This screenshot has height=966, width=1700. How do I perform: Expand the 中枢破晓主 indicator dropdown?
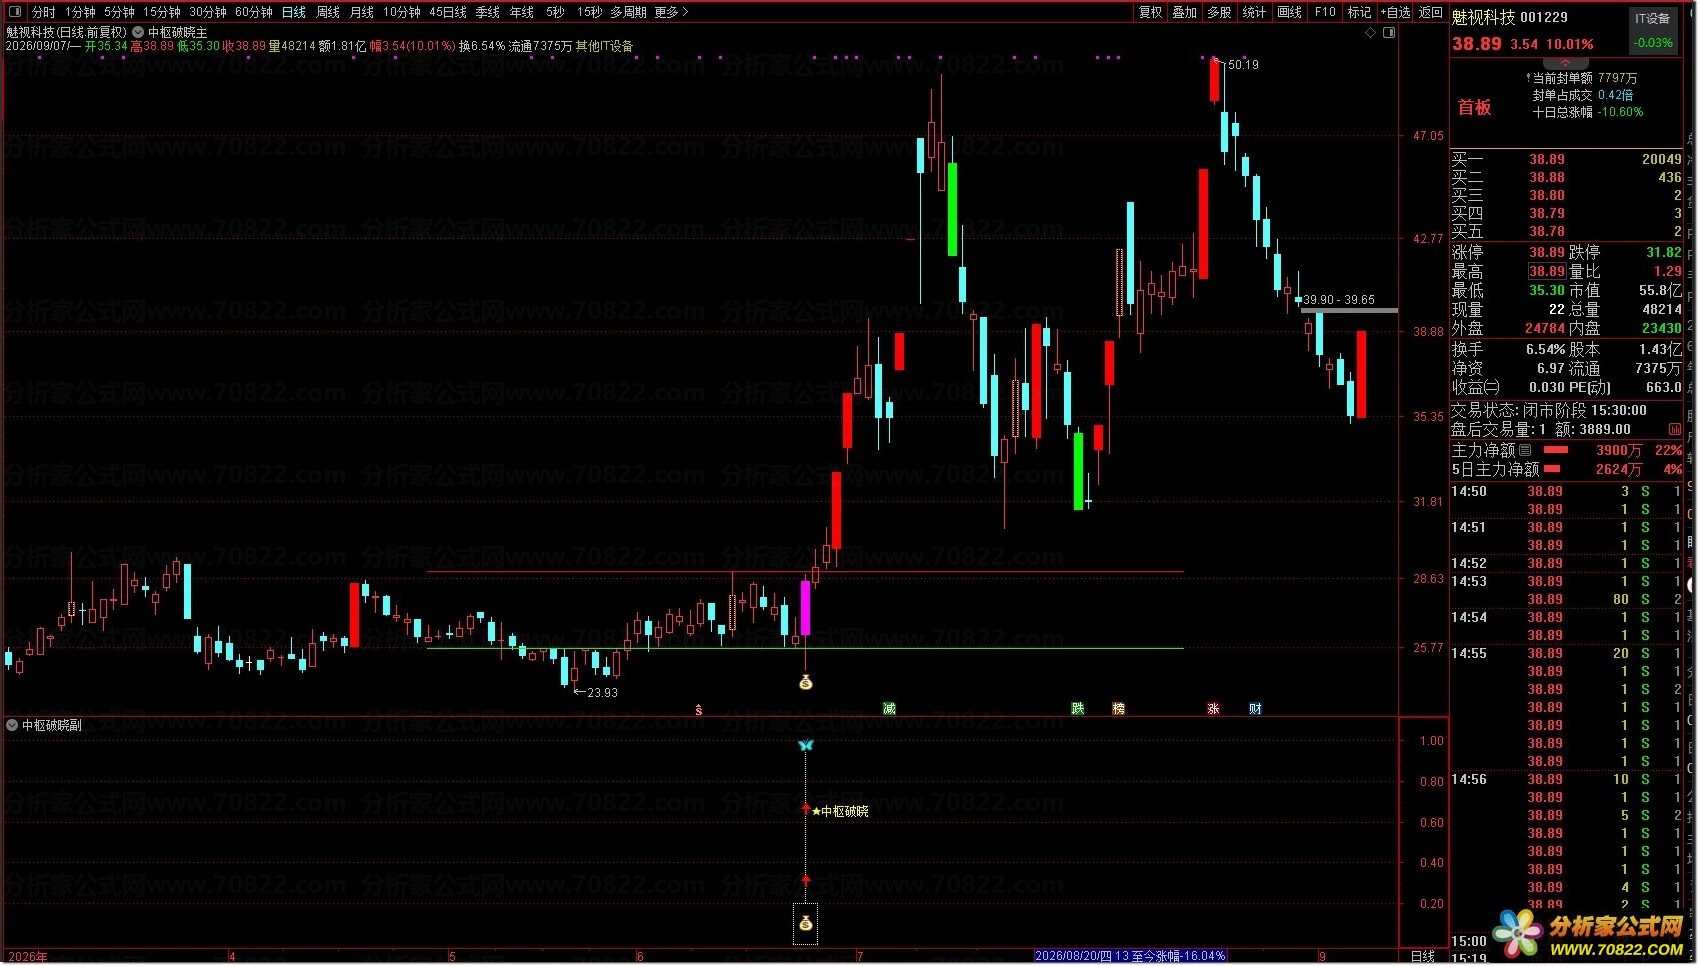point(138,32)
